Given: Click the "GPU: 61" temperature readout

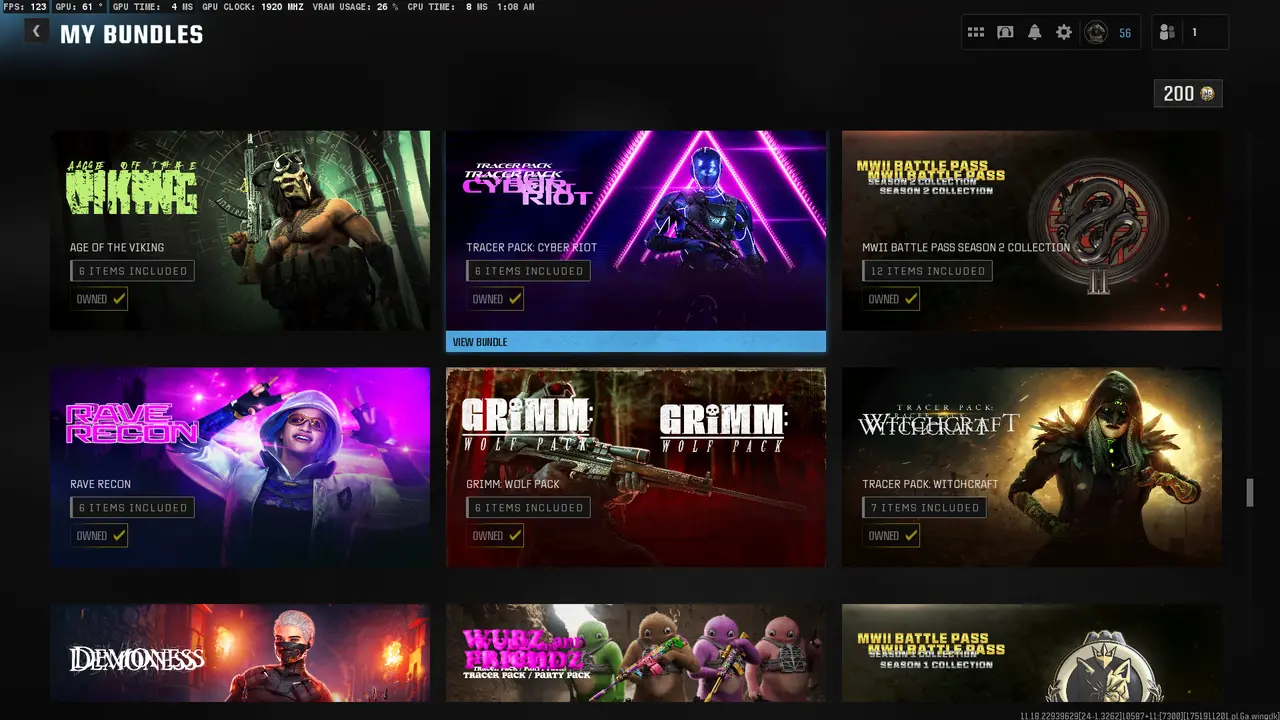Looking at the screenshot, I should [x=78, y=7].
